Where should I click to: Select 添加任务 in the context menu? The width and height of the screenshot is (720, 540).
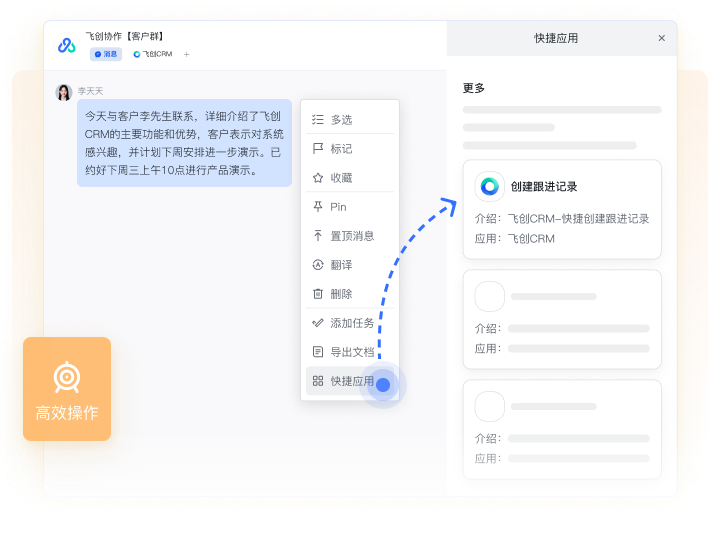[350, 323]
